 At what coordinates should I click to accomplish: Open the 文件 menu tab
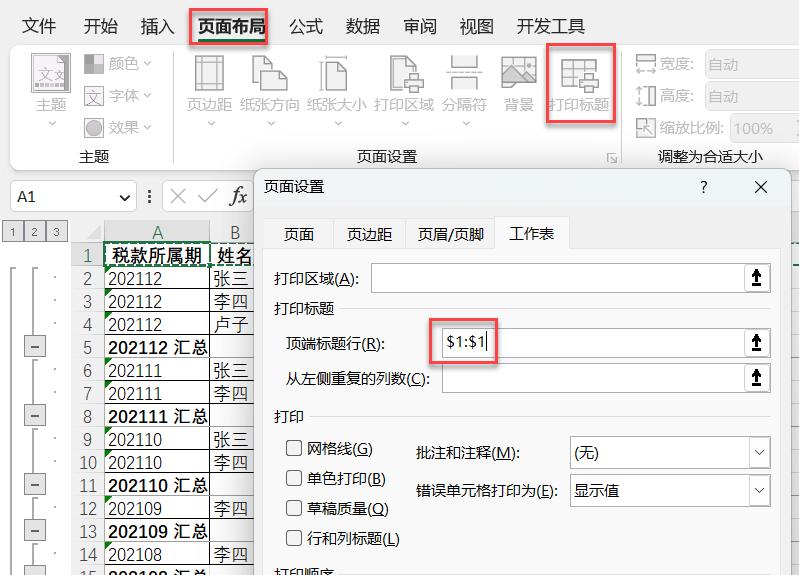39,26
